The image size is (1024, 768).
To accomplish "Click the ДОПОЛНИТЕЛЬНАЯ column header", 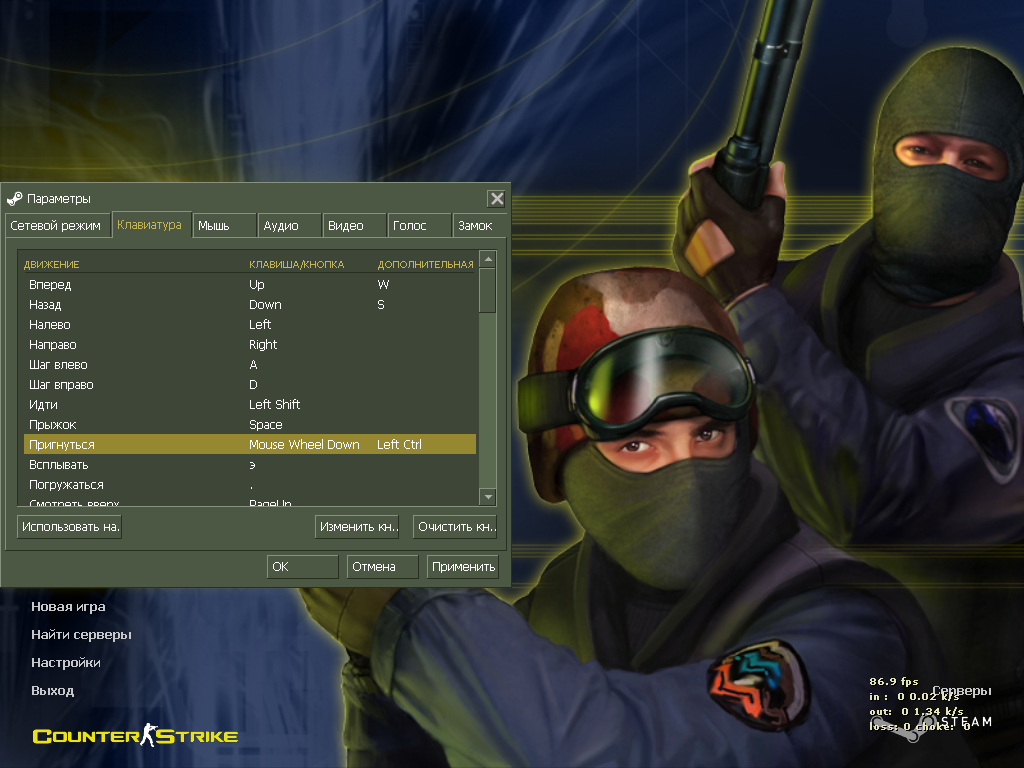I will pyautogui.click(x=425, y=264).
